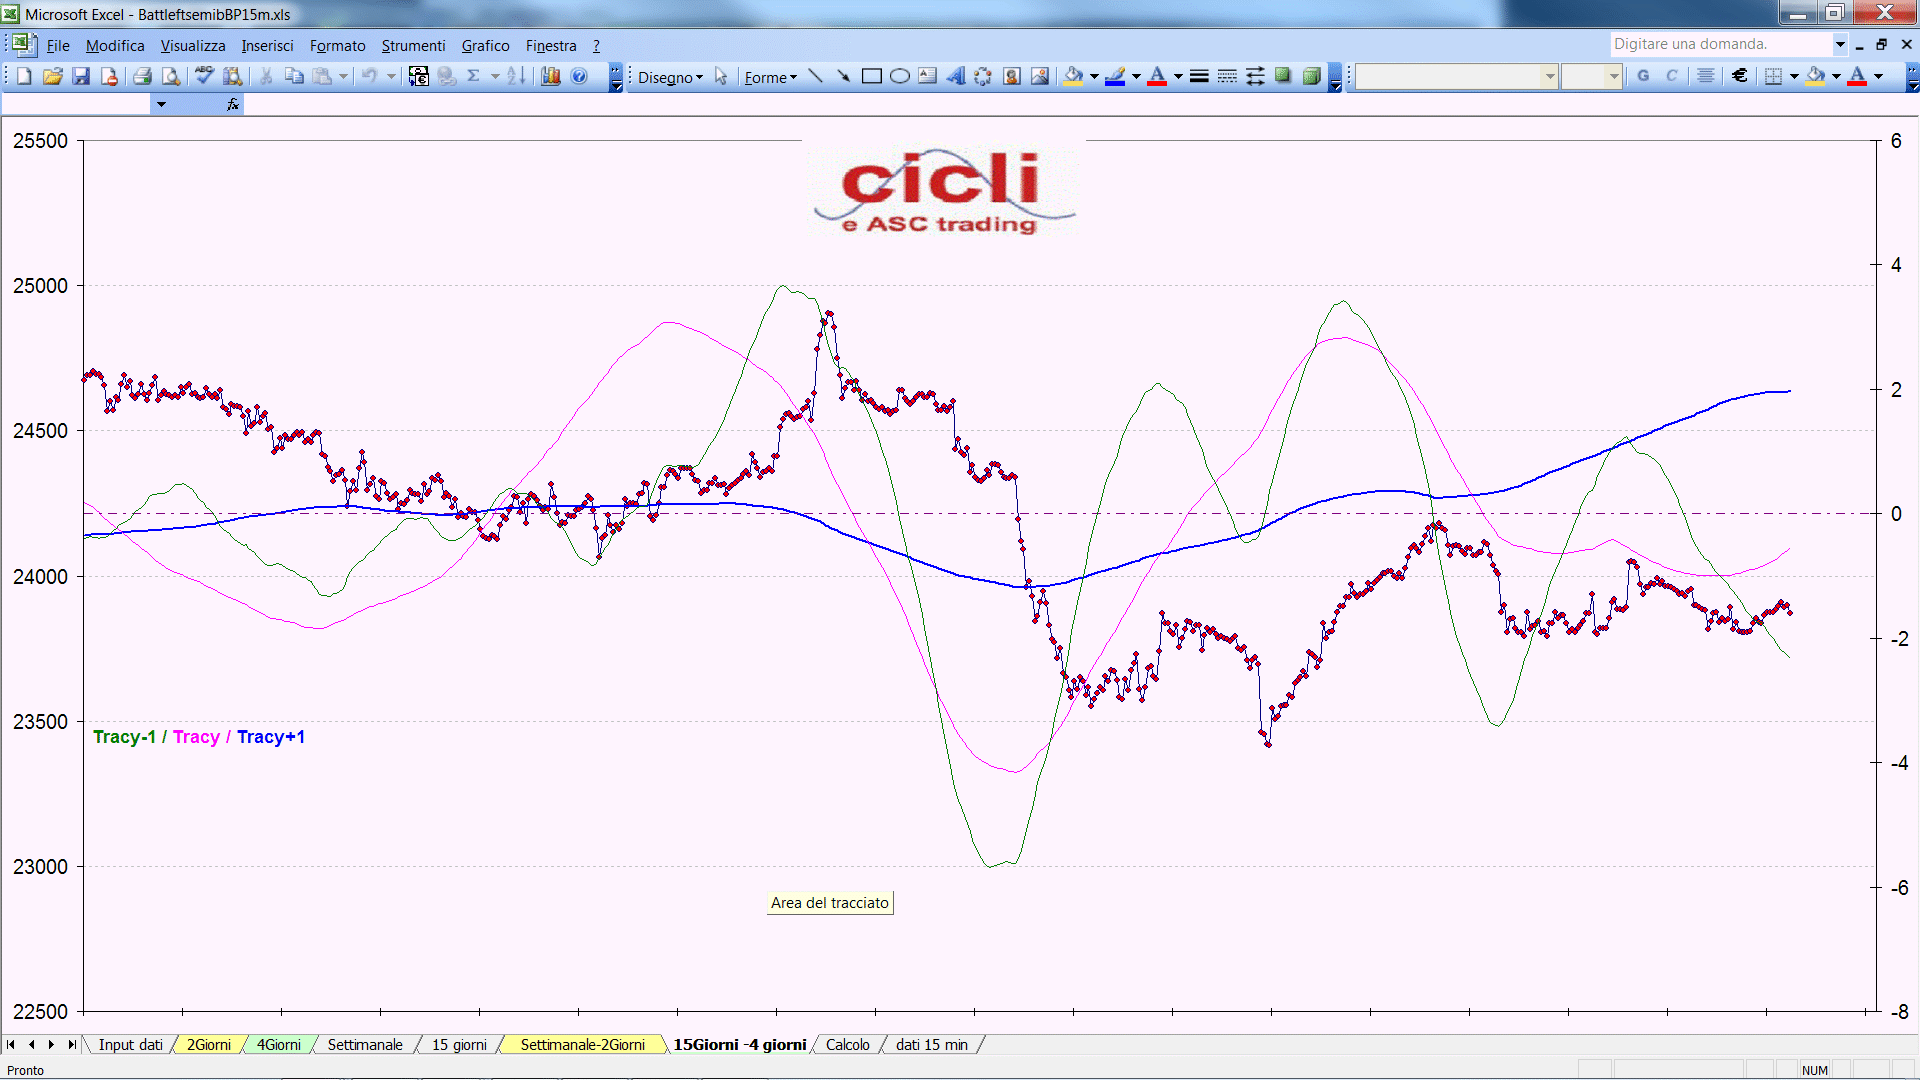Pick drawing toolbar Fill Color paint bucket
1920x1080 pixels.
(1074, 76)
